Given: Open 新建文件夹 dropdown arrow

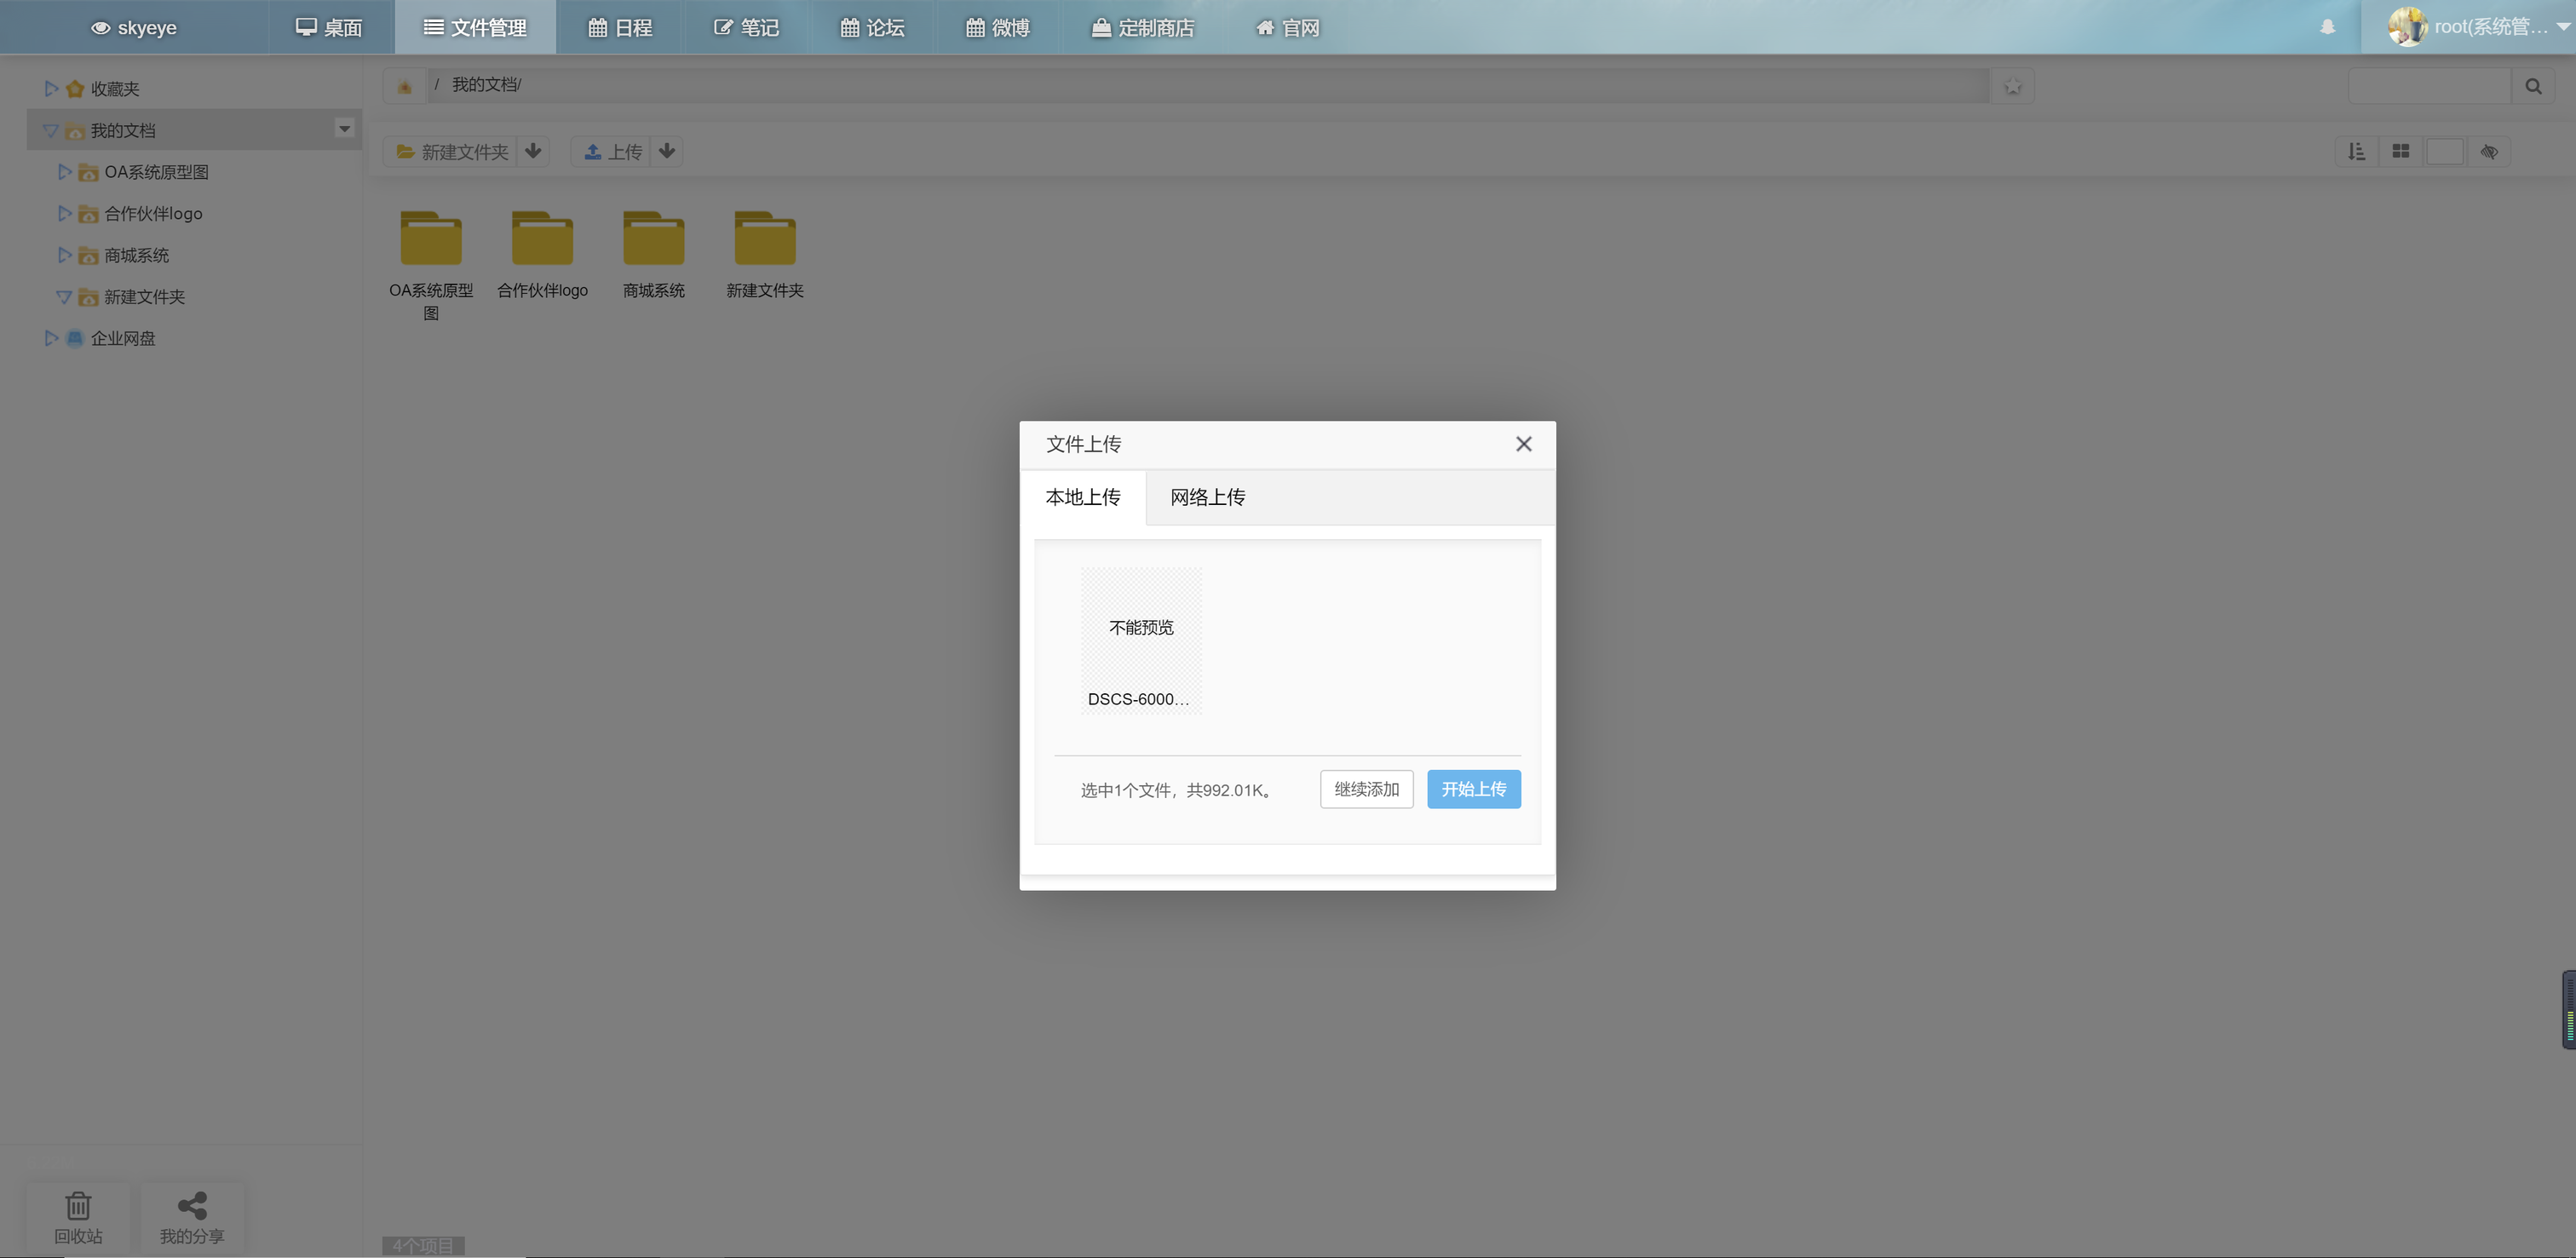Looking at the screenshot, I should (x=533, y=151).
